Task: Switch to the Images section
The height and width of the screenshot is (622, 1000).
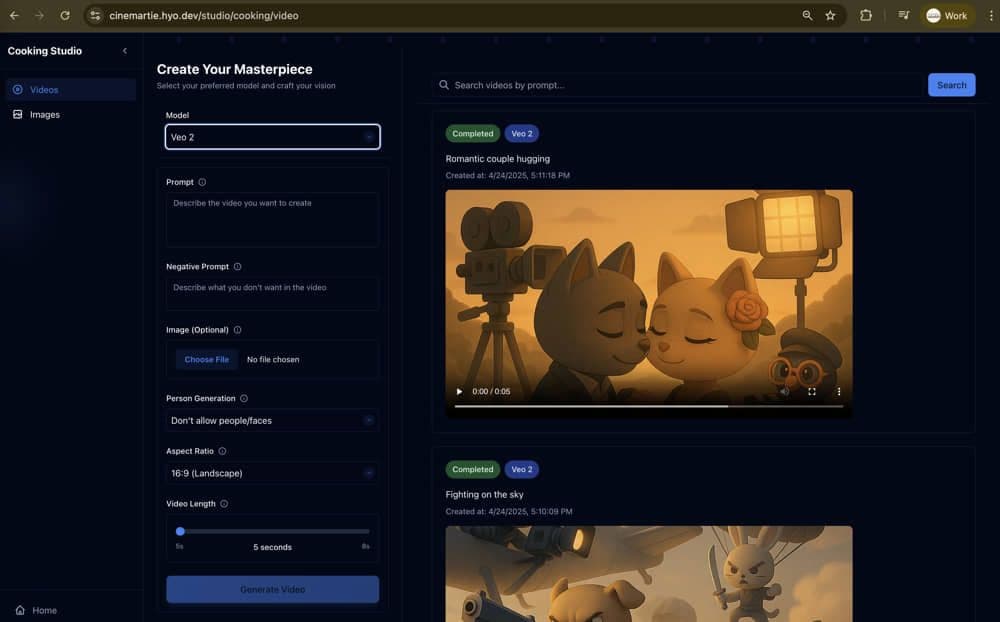Action: (45, 115)
